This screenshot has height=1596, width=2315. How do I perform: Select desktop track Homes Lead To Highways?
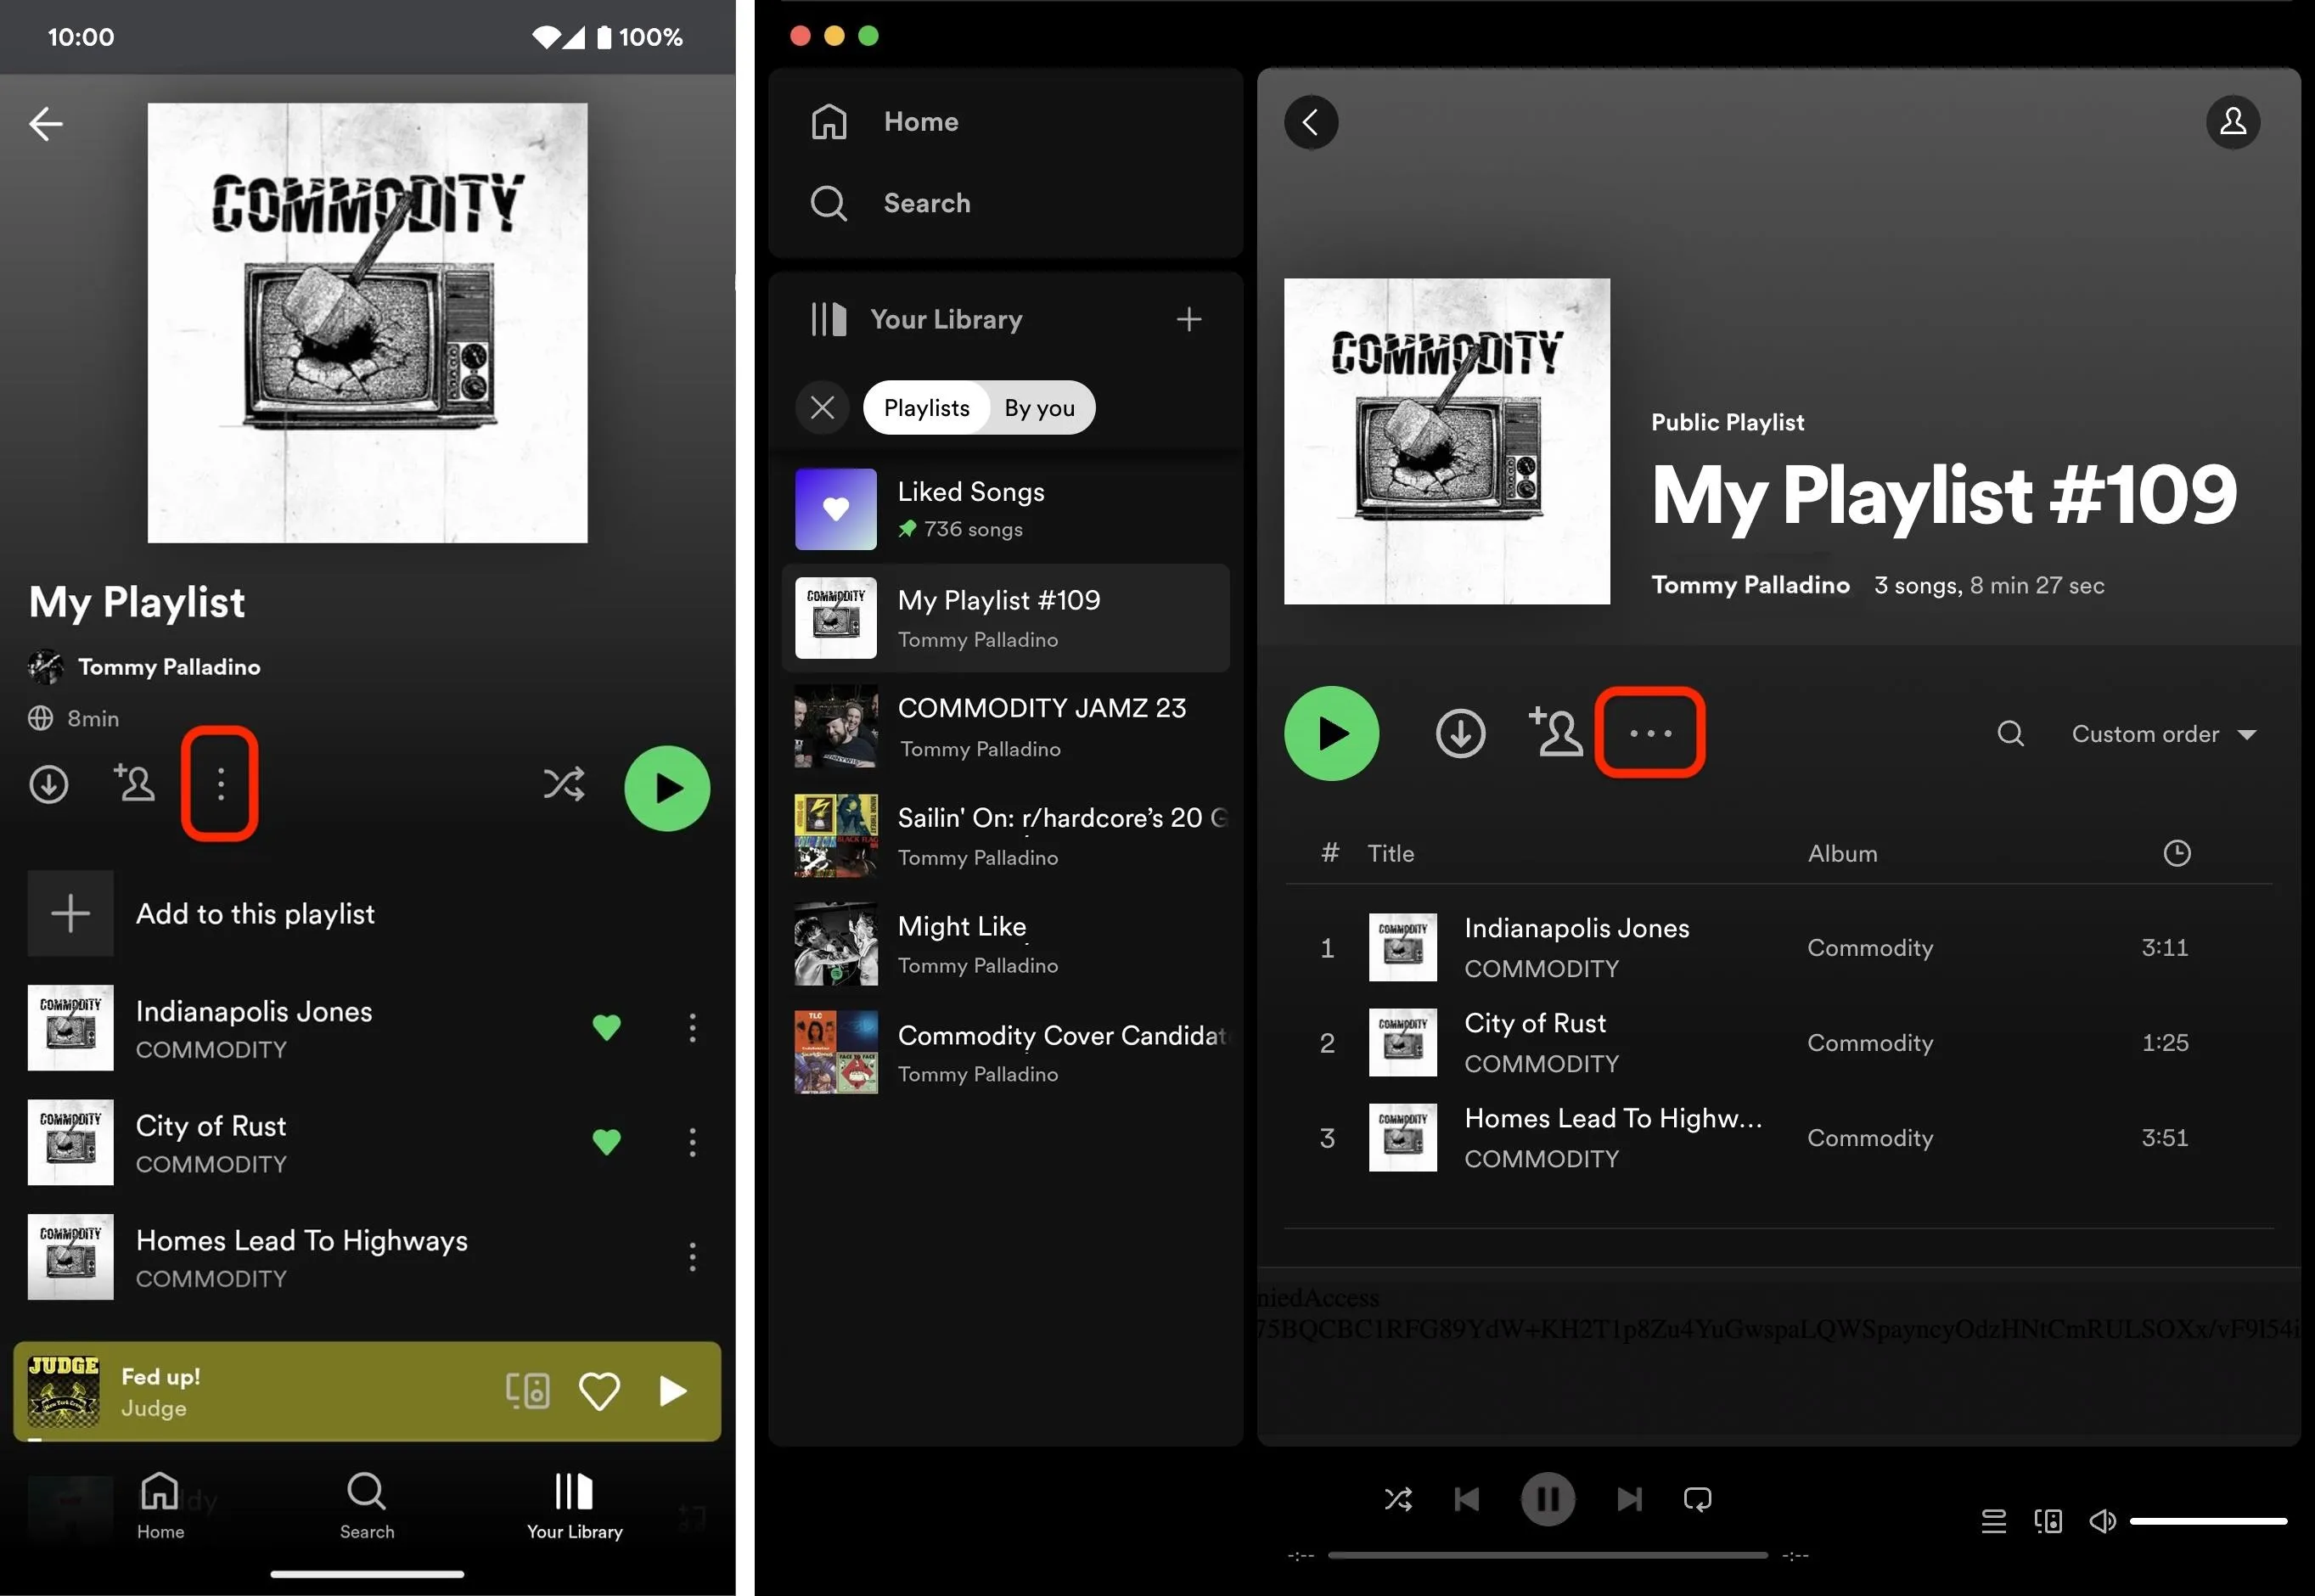pyautogui.click(x=1779, y=1137)
